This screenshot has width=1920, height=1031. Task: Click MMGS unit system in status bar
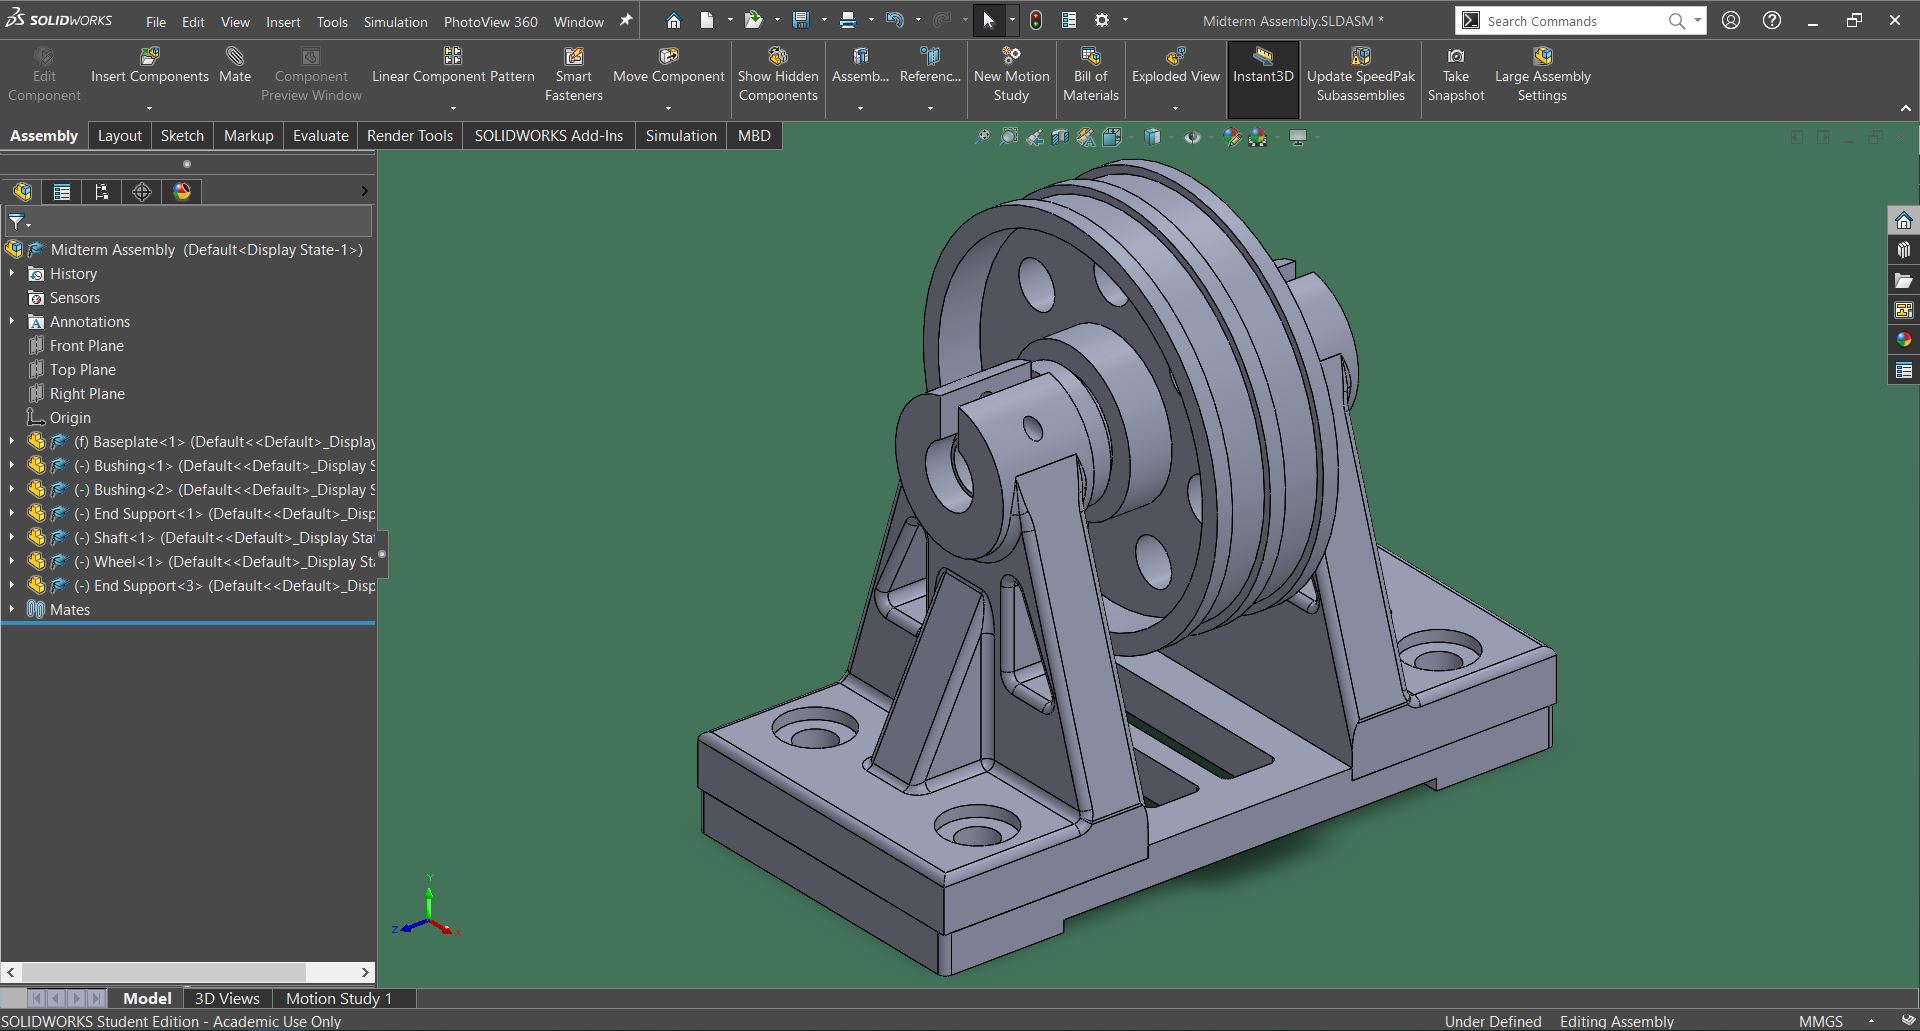pyautogui.click(x=1820, y=1021)
